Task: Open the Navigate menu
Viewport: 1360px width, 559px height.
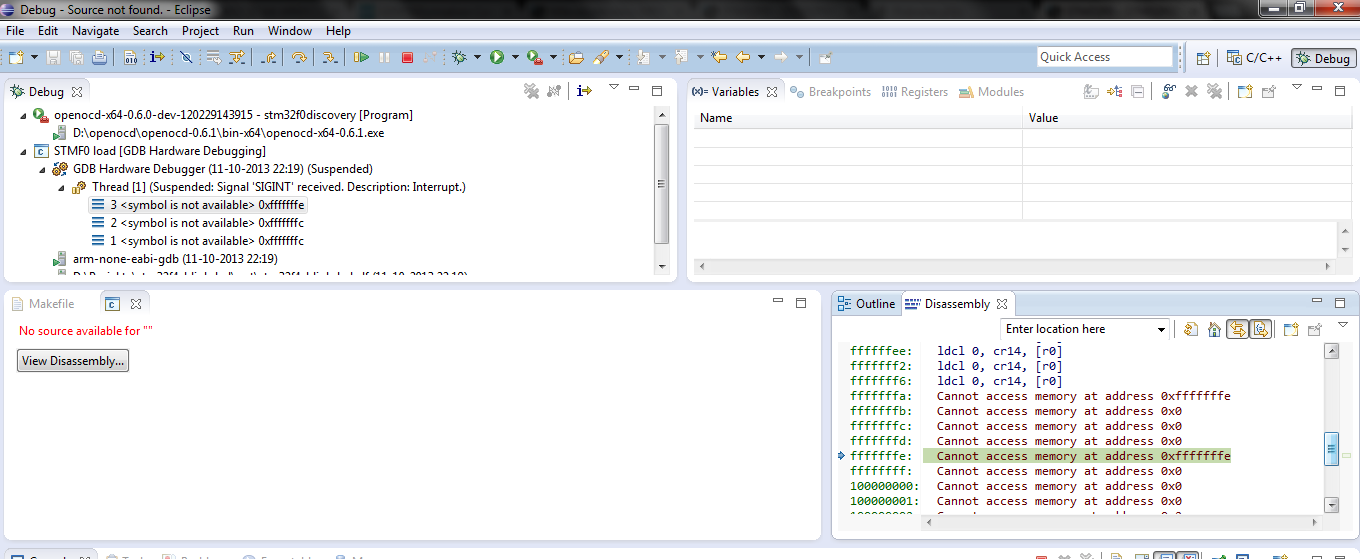Action: click(95, 31)
